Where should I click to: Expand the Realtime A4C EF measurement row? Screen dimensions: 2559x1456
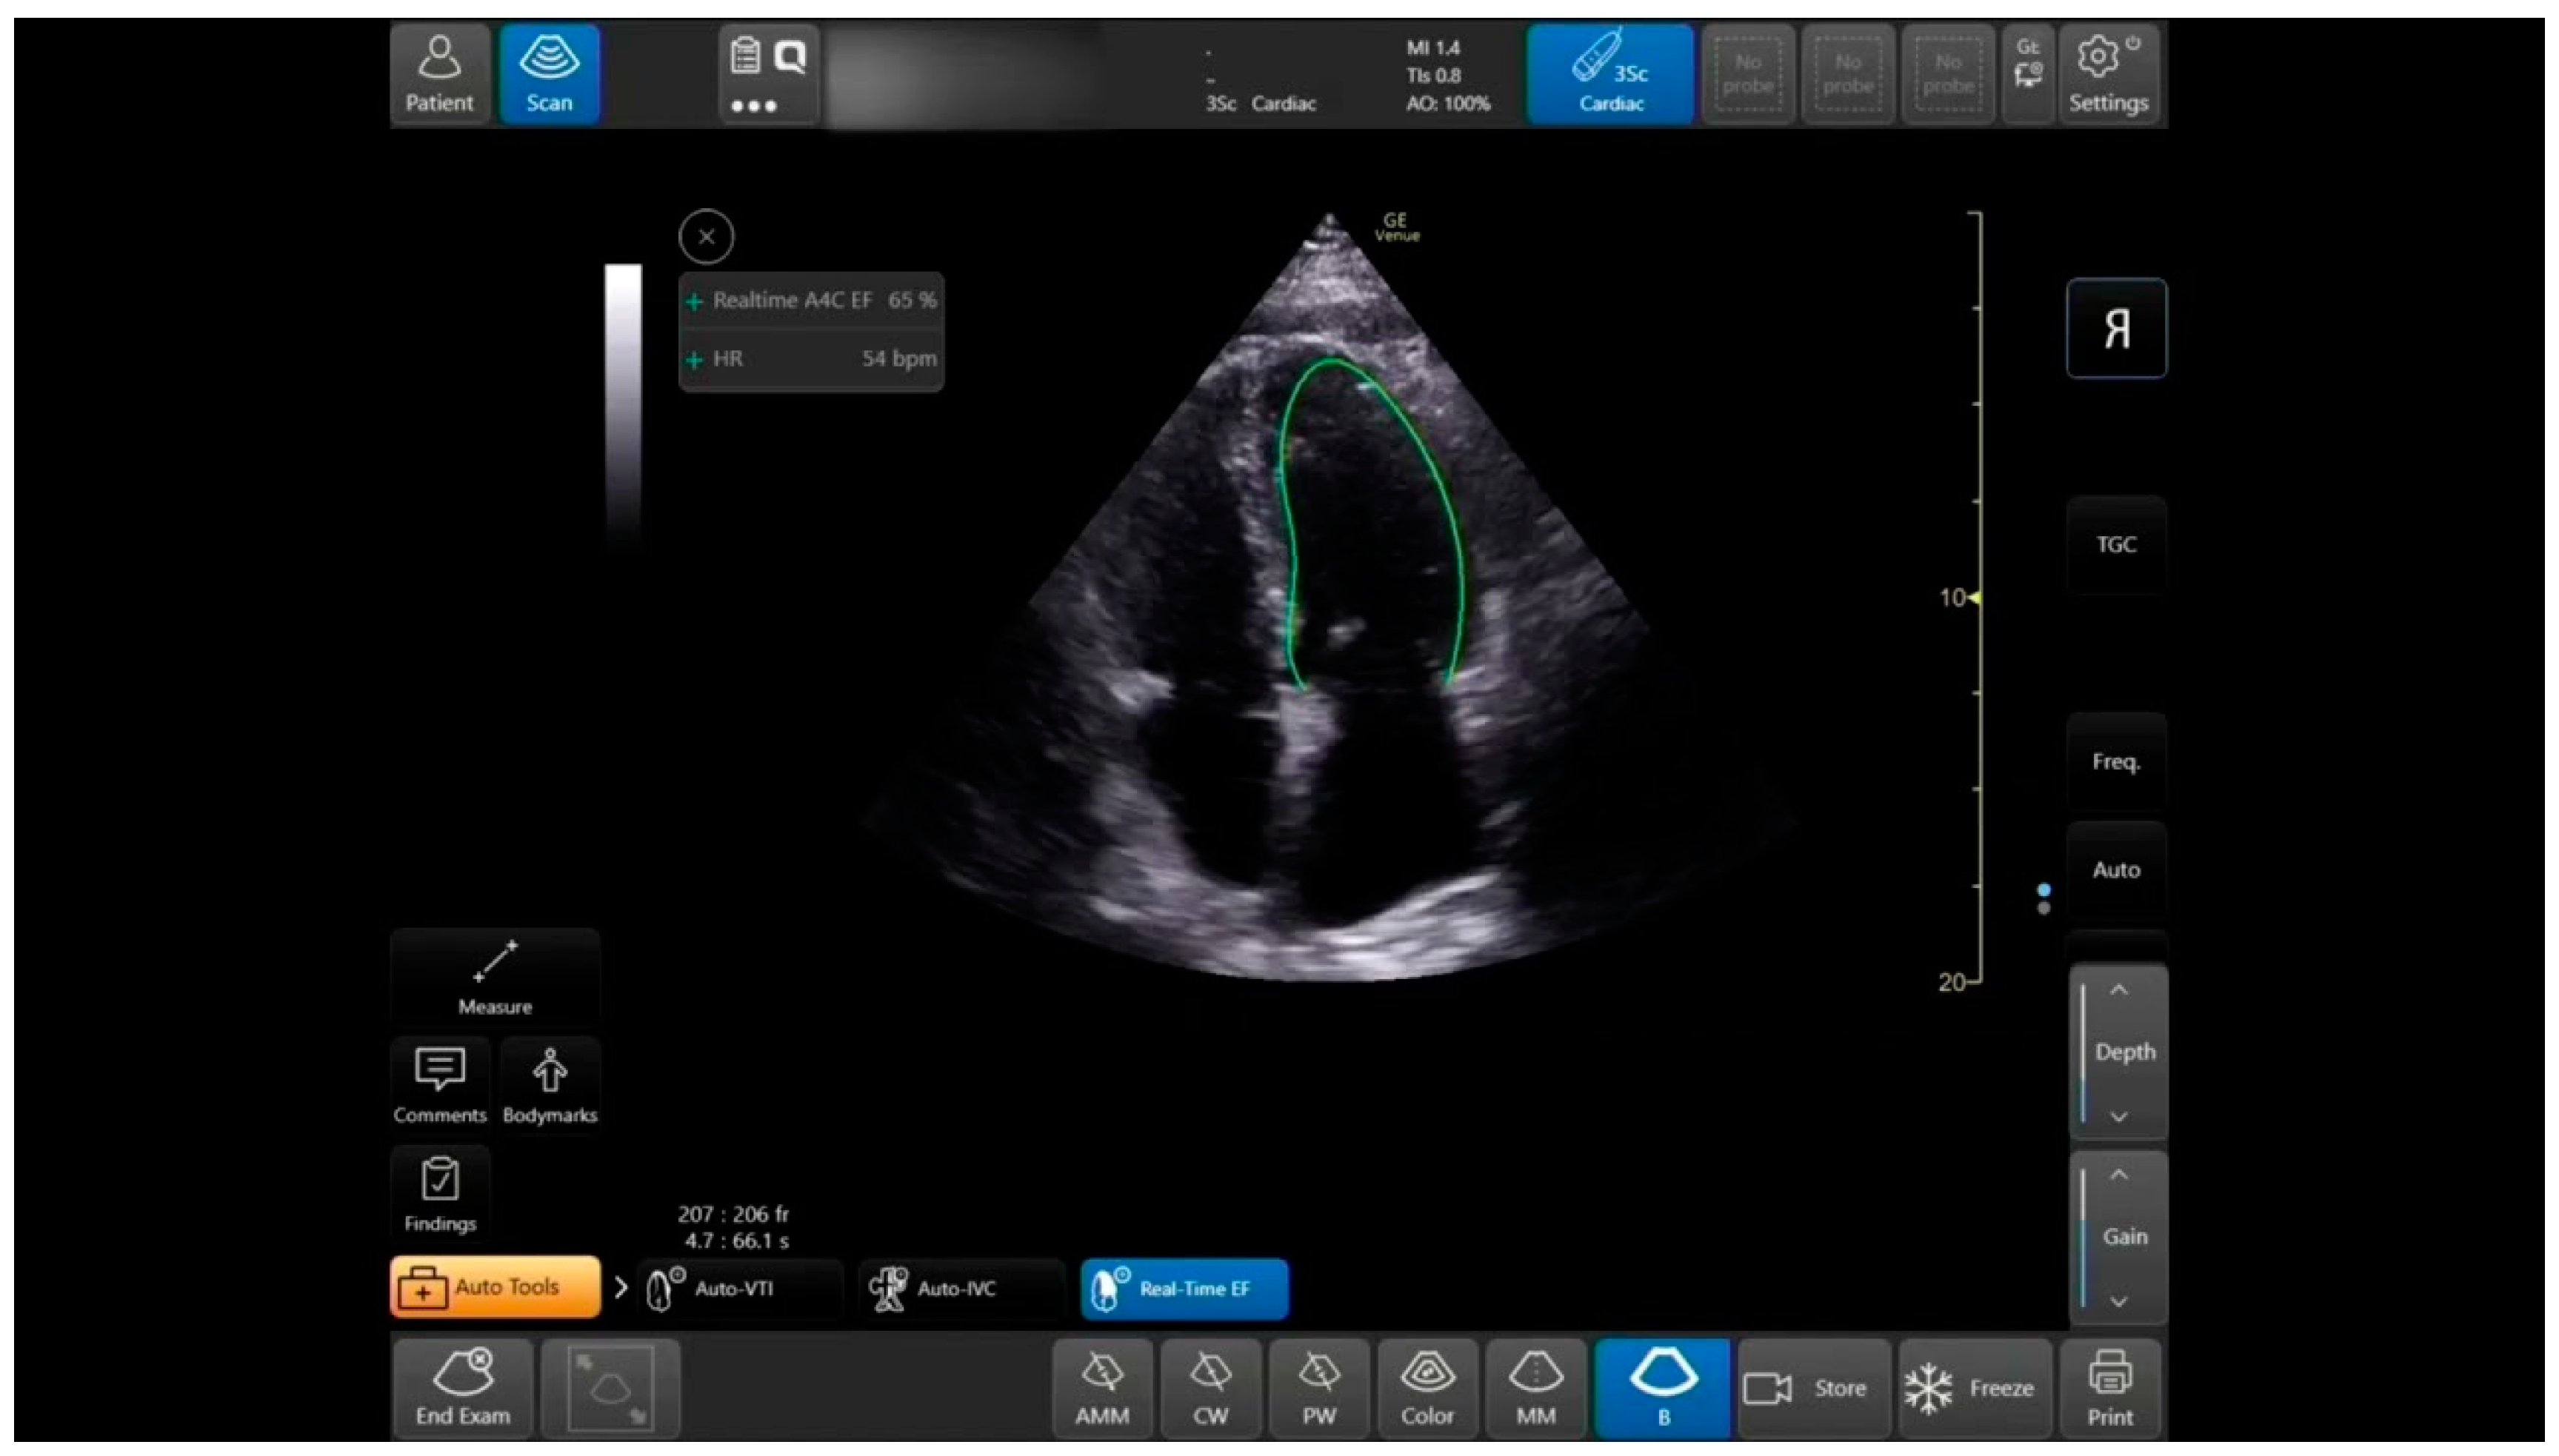click(x=694, y=301)
